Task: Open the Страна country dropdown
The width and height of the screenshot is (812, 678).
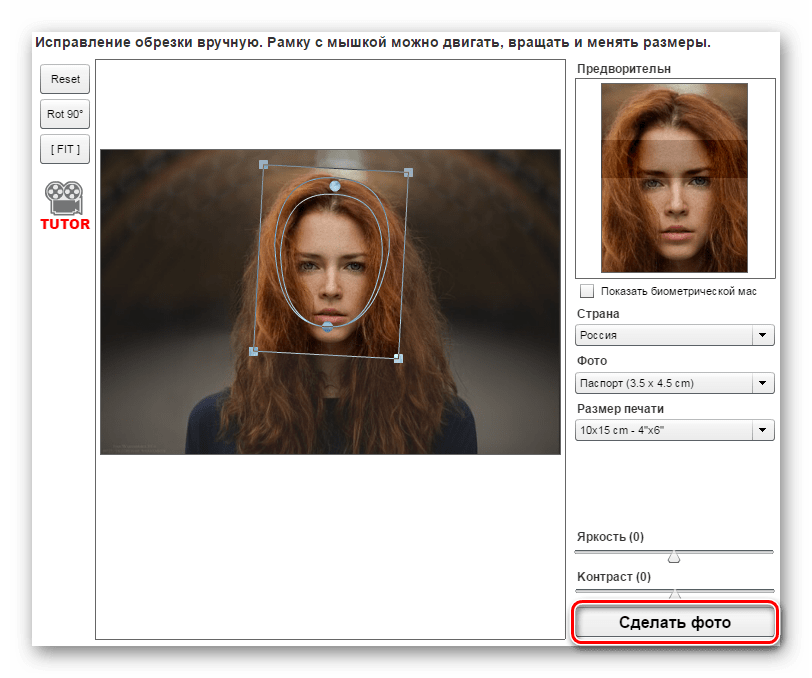Action: coord(675,336)
